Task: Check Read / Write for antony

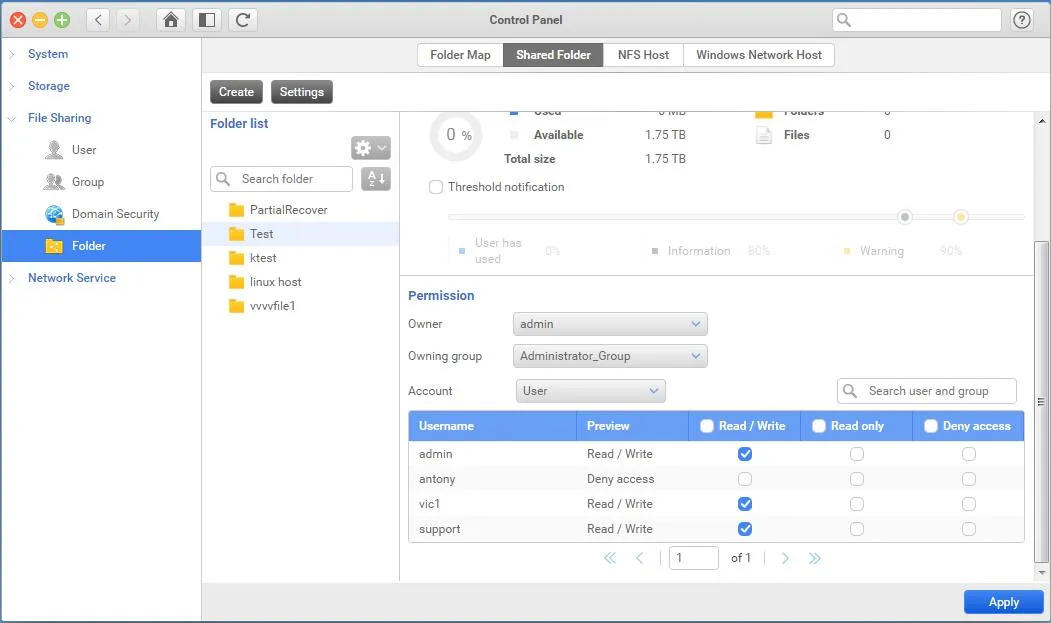Action: tap(745, 479)
